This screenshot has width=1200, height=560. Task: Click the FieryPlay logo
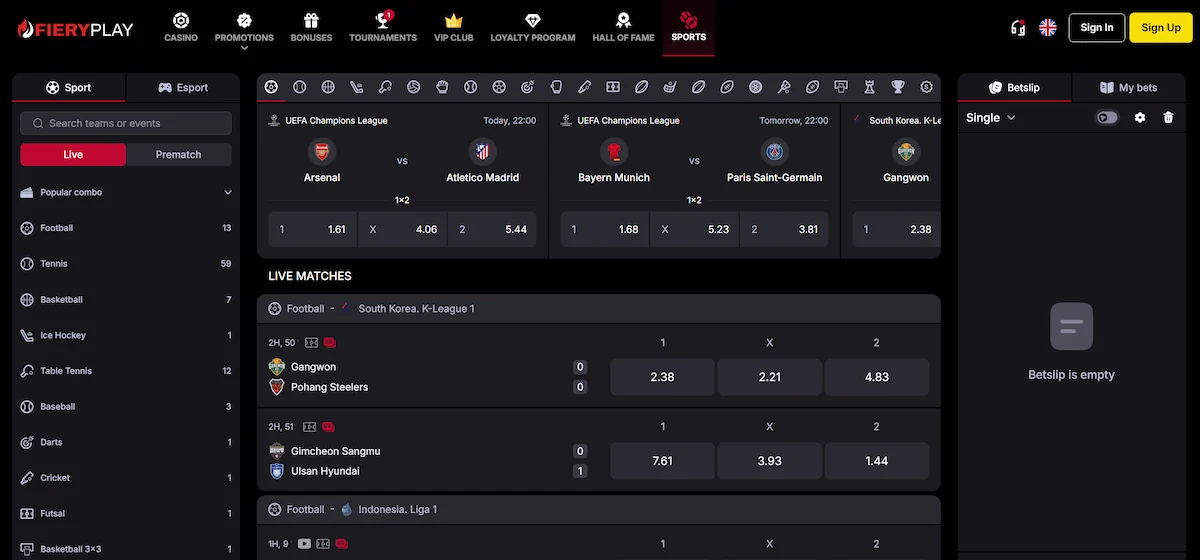75,29
